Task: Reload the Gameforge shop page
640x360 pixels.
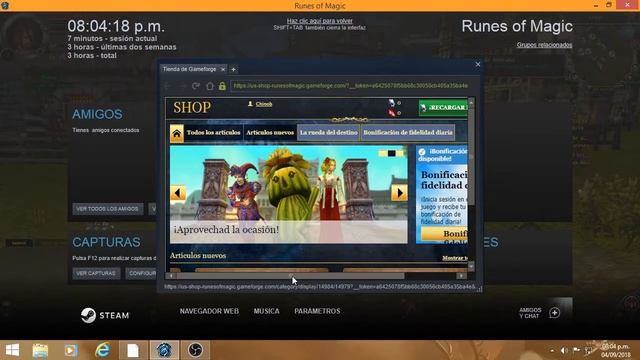Action: pyautogui.click(x=196, y=86)
